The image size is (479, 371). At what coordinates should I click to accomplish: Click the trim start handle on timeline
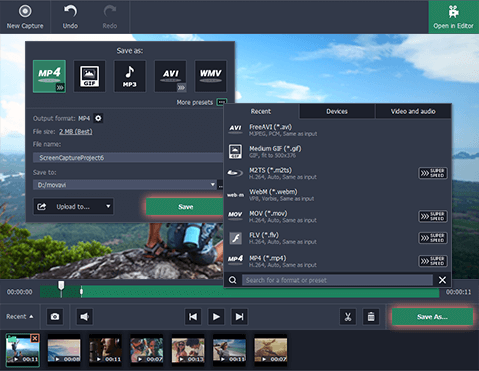pyautogui.click(x=81, y=292)
